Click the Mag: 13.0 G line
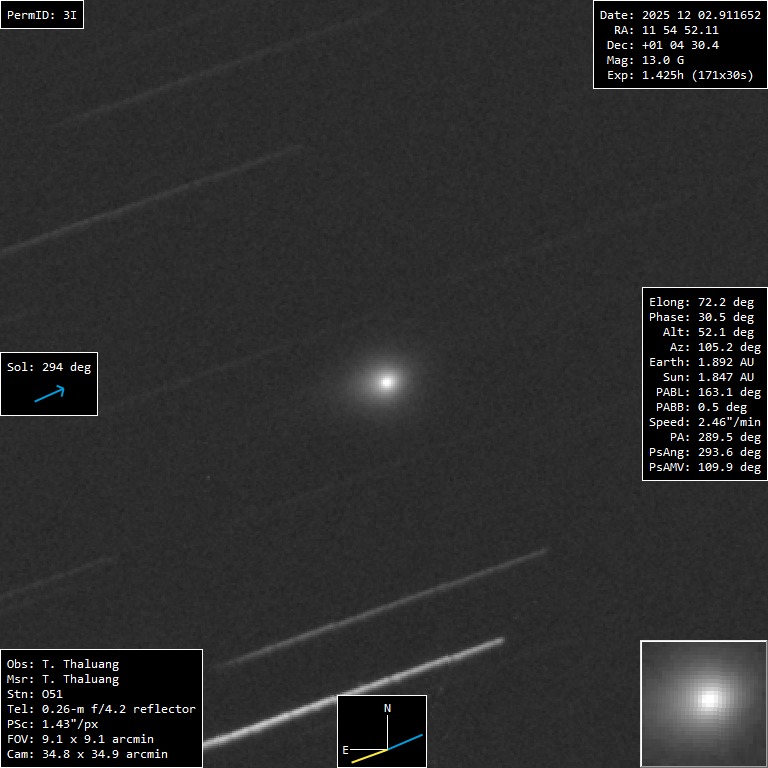This screenshot has width=768, height=768. click(645, 60)
